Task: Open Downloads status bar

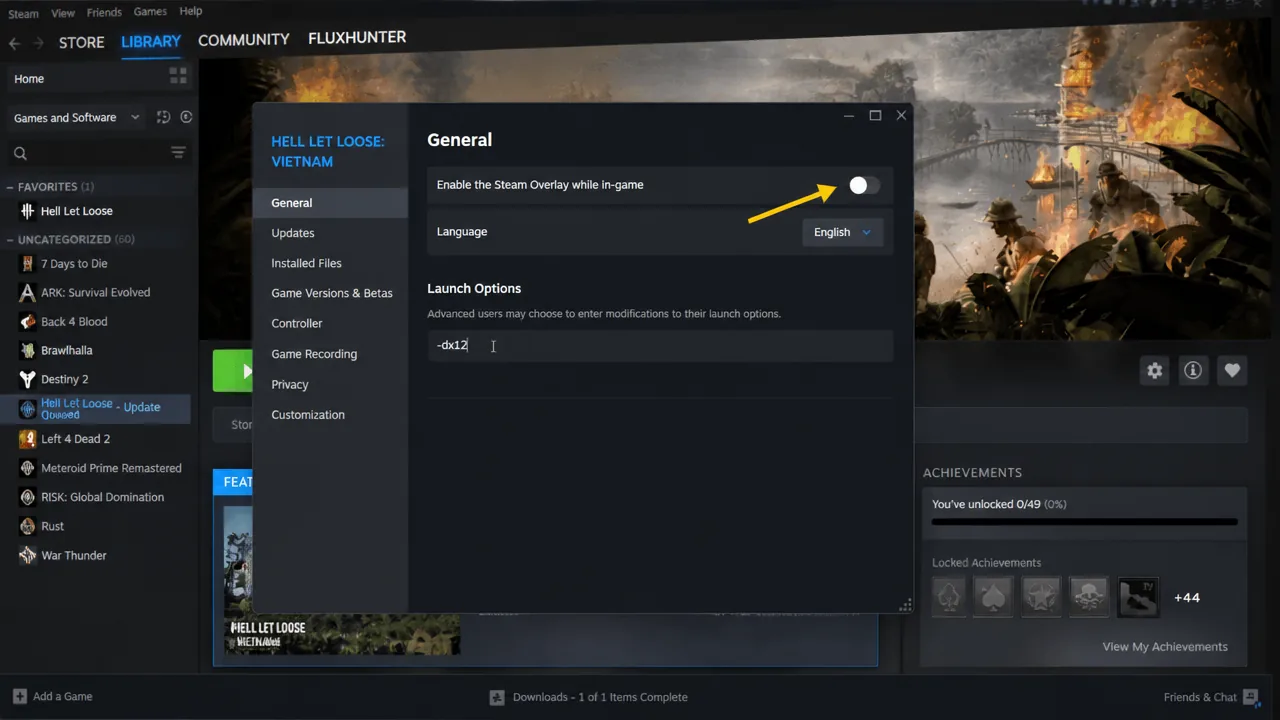Action: [588, 697]
